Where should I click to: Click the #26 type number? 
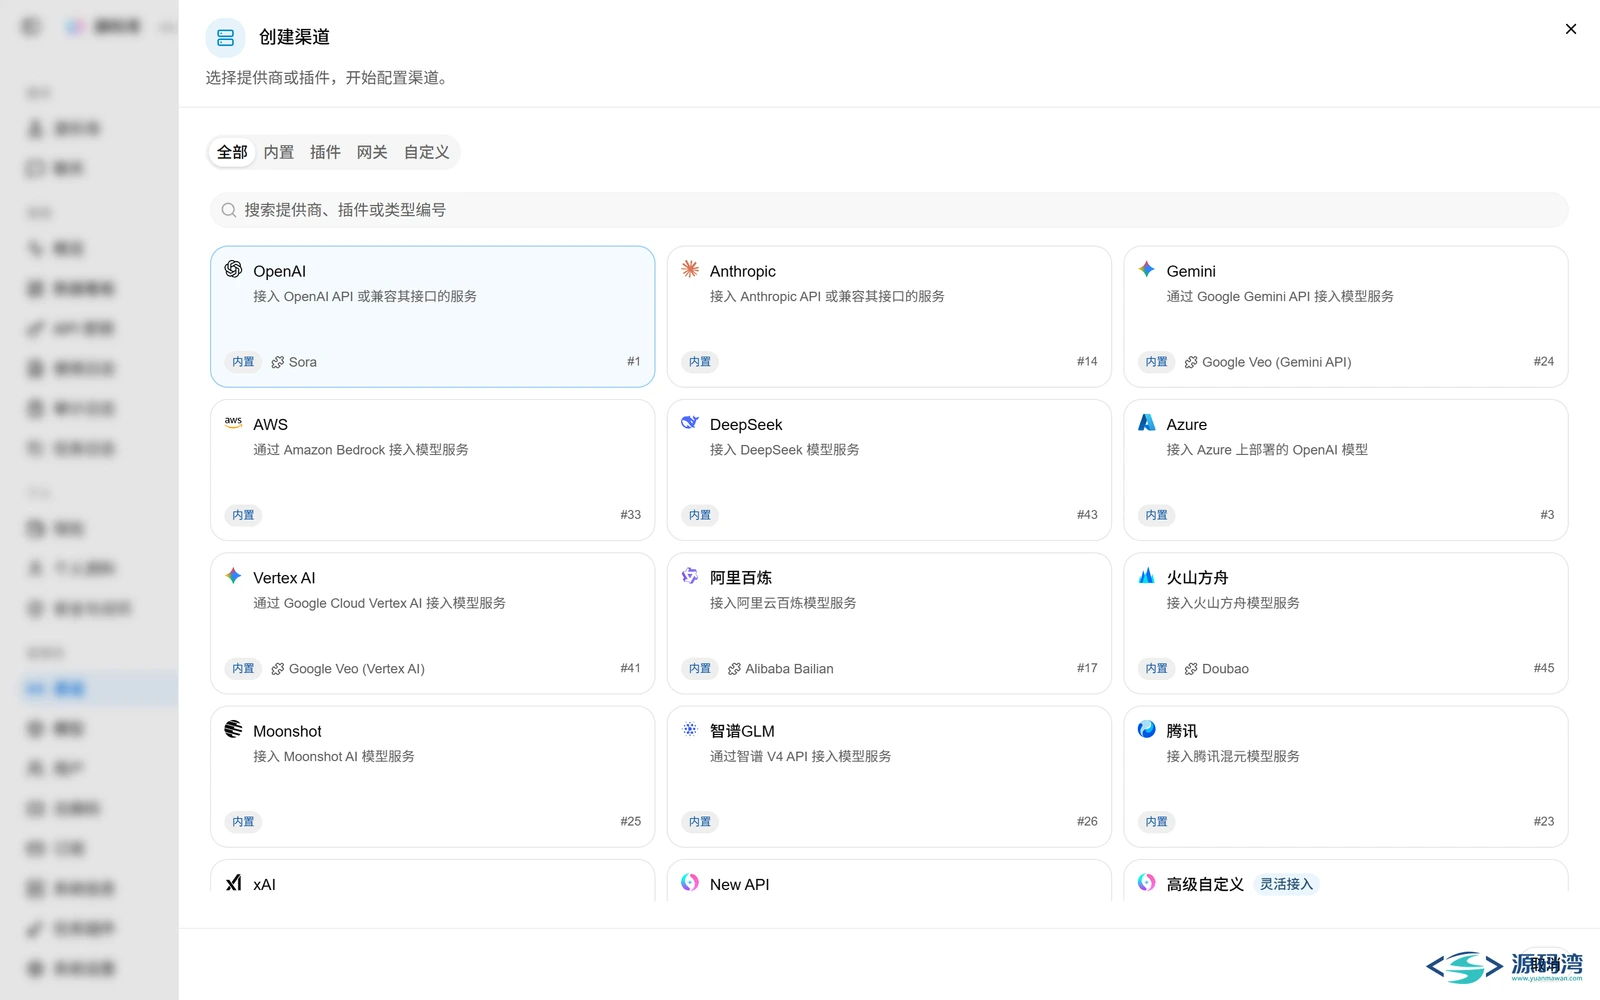point(1087,822)
